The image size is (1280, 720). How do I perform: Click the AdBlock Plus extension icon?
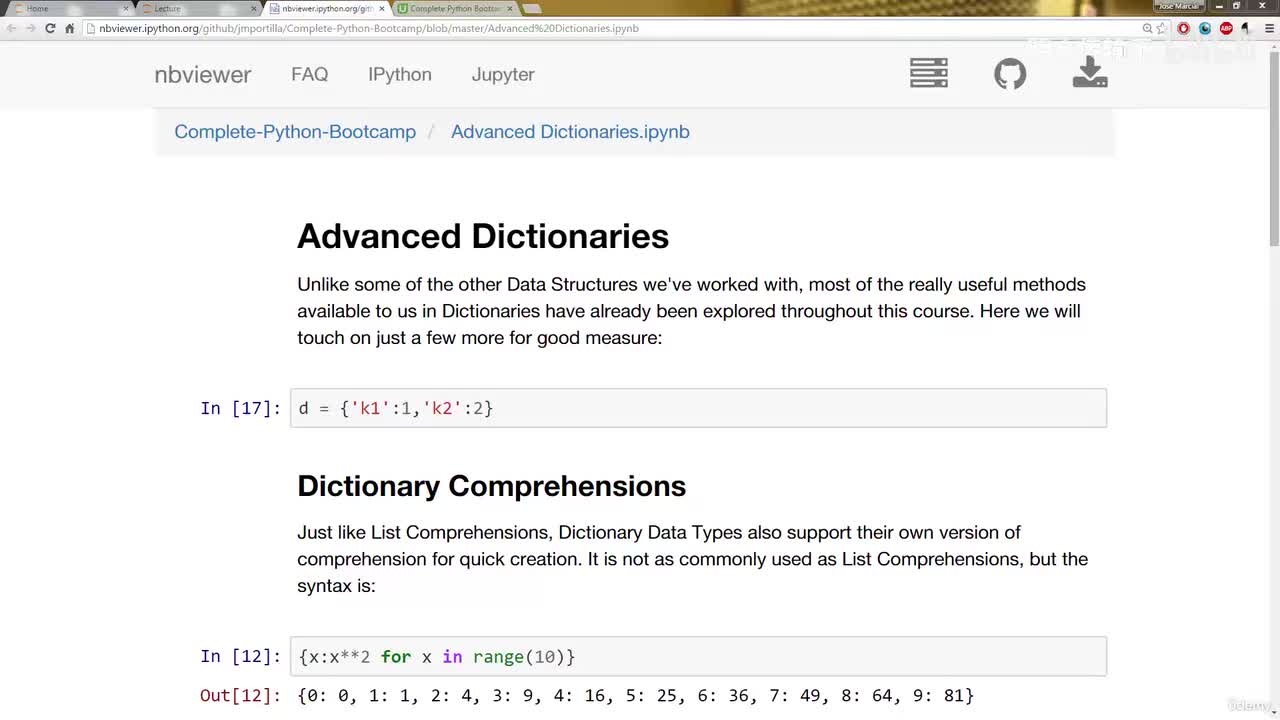(1226, 28)
